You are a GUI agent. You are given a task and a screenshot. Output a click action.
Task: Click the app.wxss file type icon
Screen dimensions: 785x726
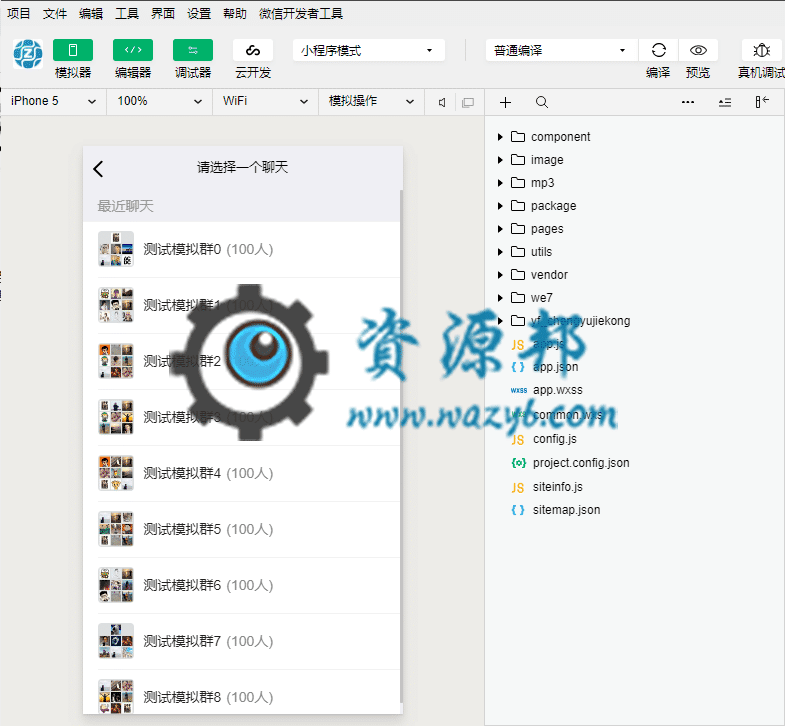coord(519,391)
